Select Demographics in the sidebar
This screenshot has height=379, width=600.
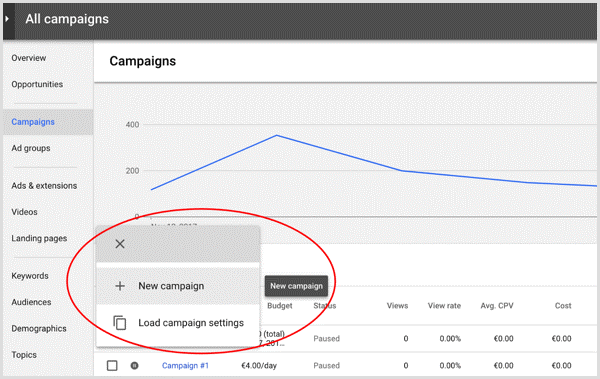pos(39,328)
